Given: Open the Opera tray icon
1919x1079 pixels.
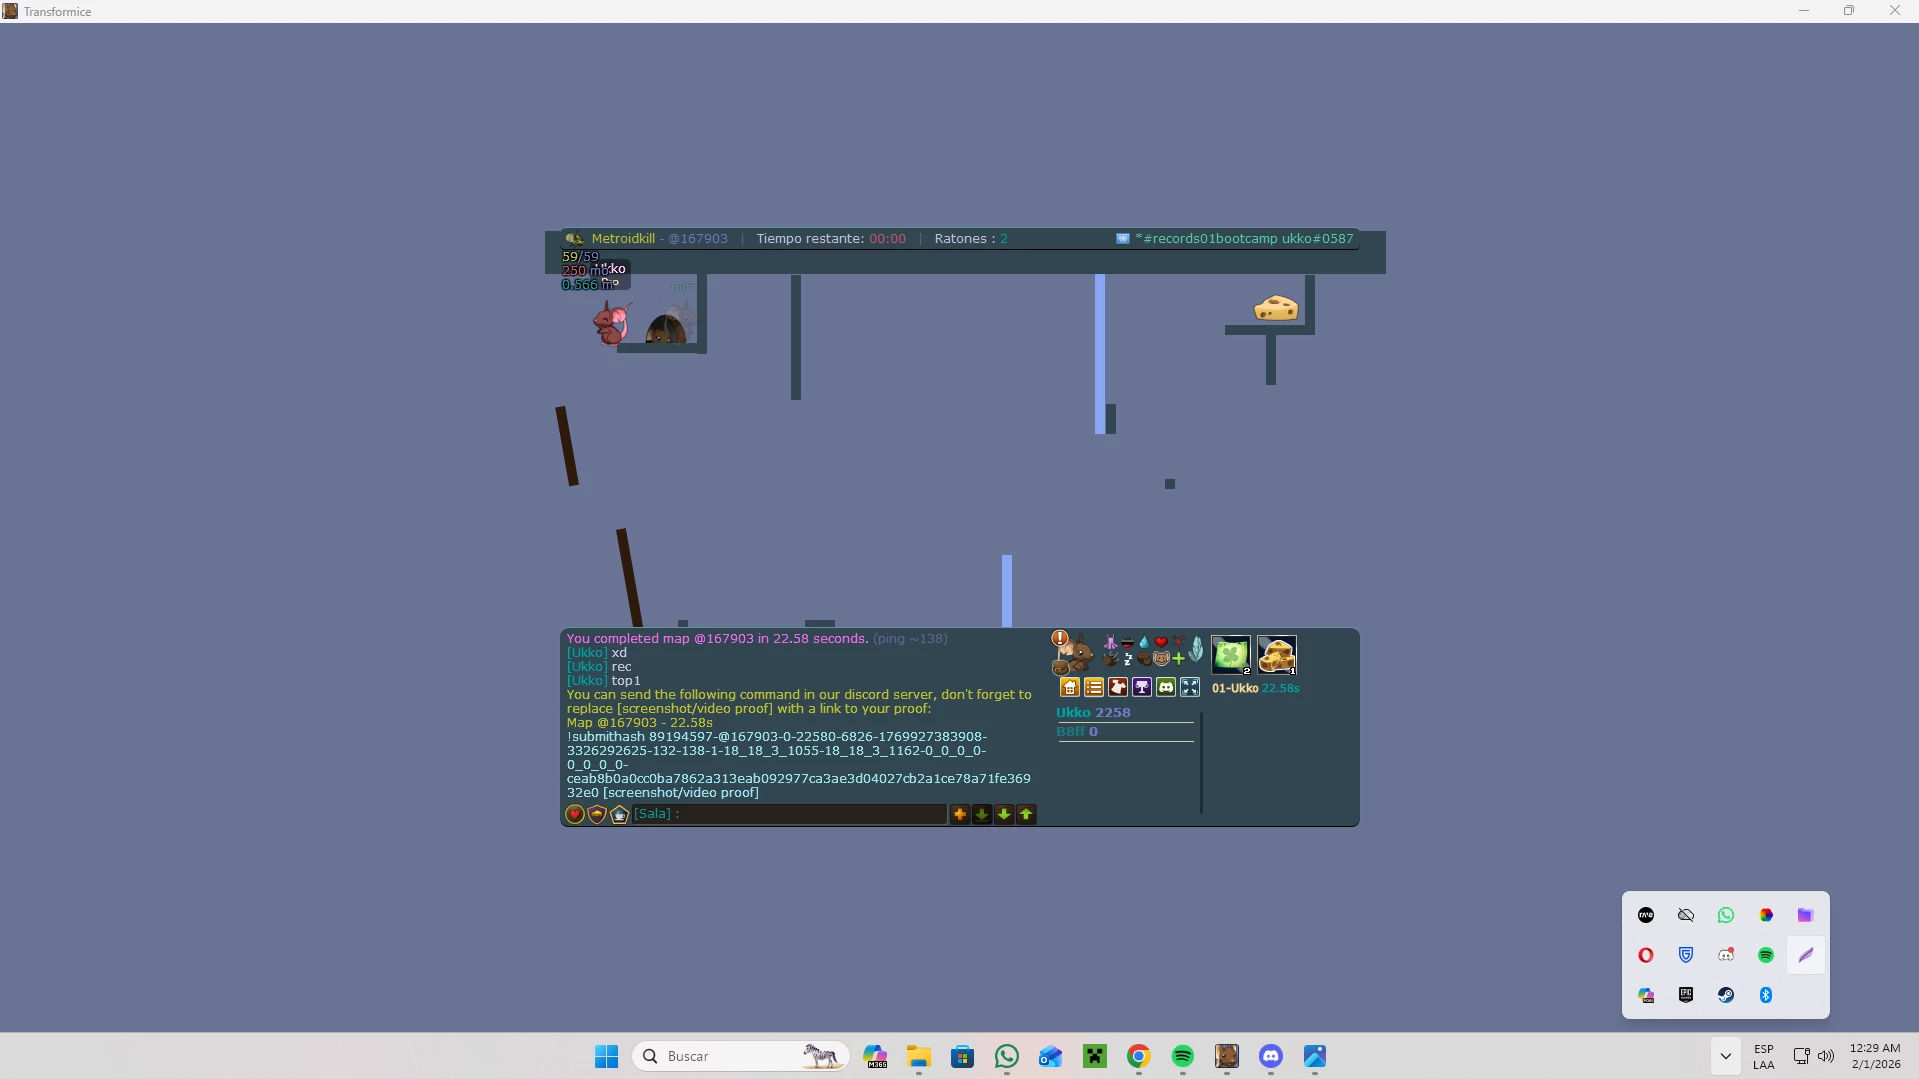Looking at the screenshot, I should [x=1646, y=955].
